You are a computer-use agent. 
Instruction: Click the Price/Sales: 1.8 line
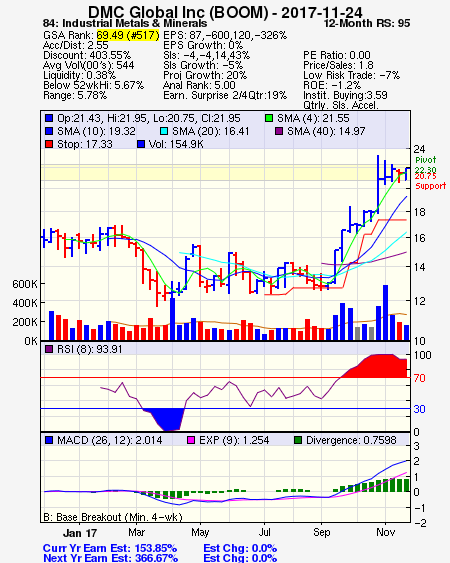point(338,65)
